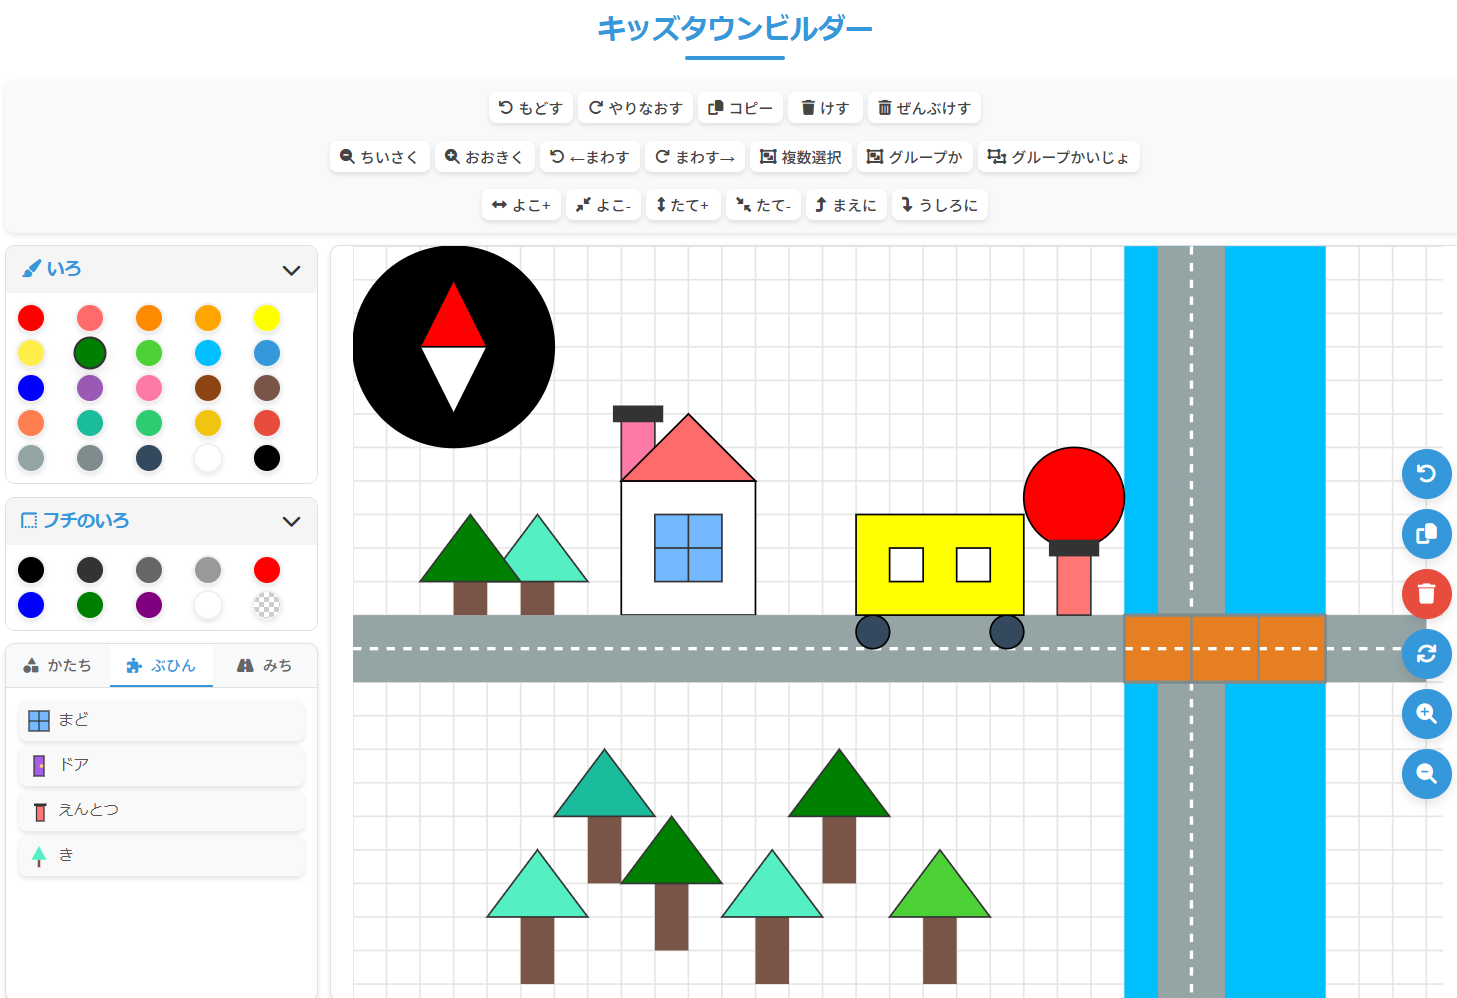Toggle 複数選択 multi-select mode
Screen dimensions: 1457x998
tap(801, 157)
